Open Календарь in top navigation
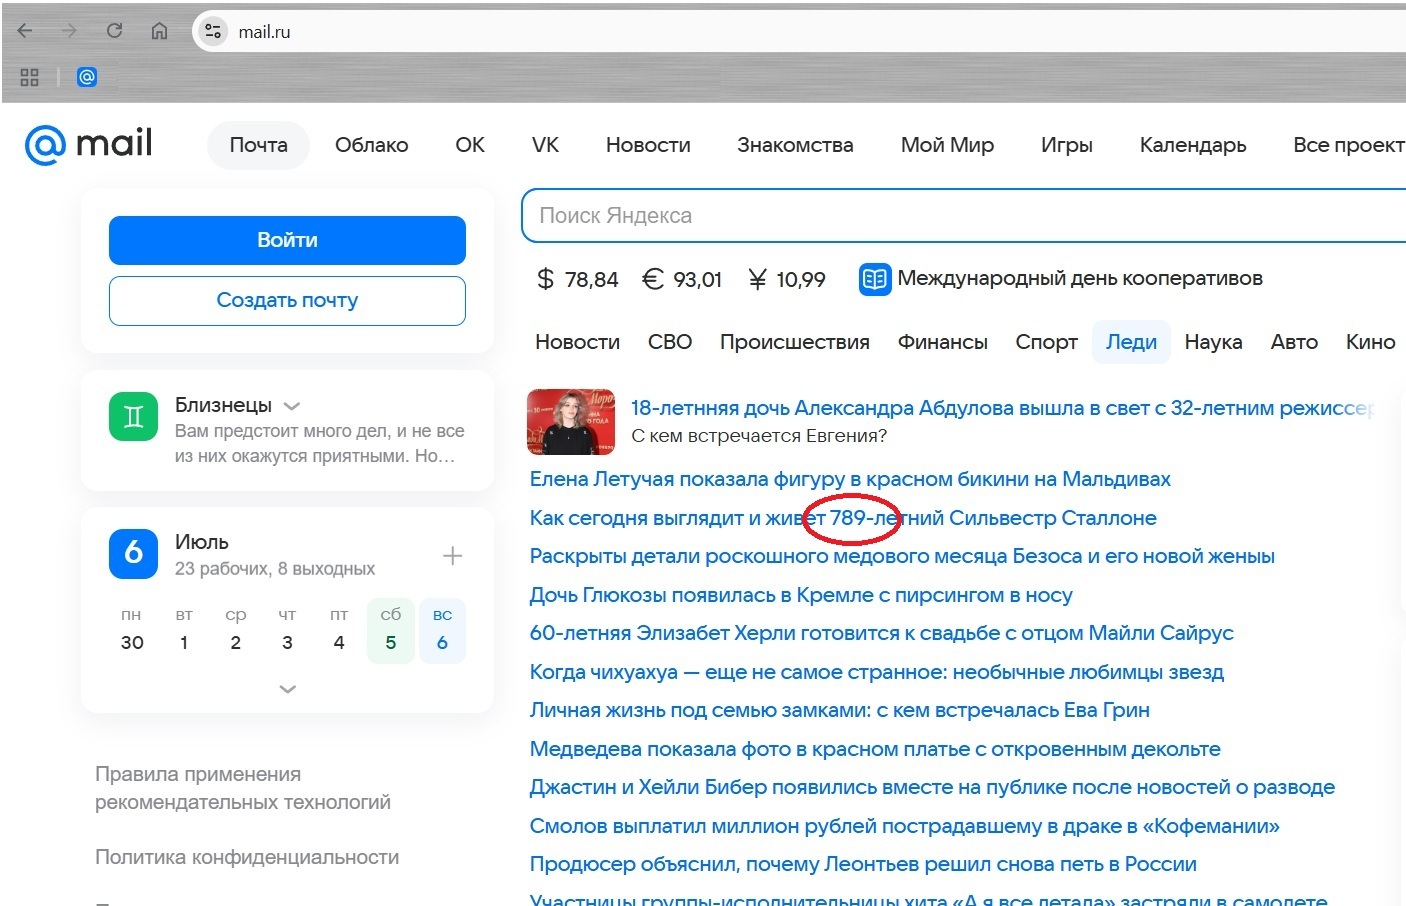Screen dimensions: 1406x906 (x=1193, y=145)
